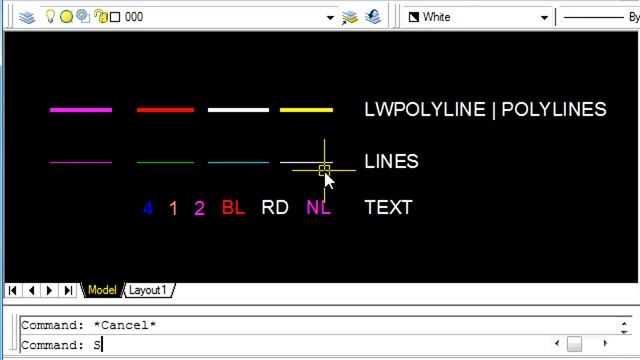Select the thick magenta polyline
Screen dimensions: 640x360
coord(81,110)
